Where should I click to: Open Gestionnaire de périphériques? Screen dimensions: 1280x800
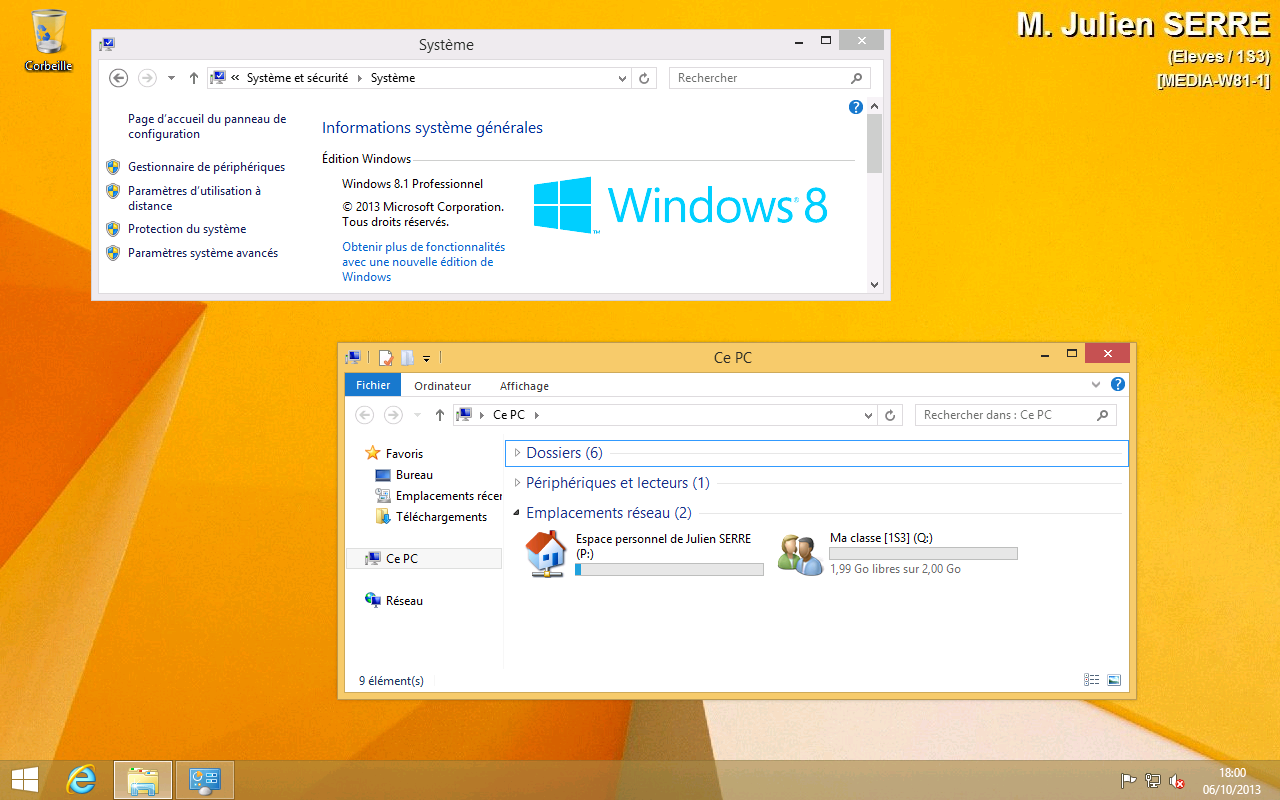[206, 167]
